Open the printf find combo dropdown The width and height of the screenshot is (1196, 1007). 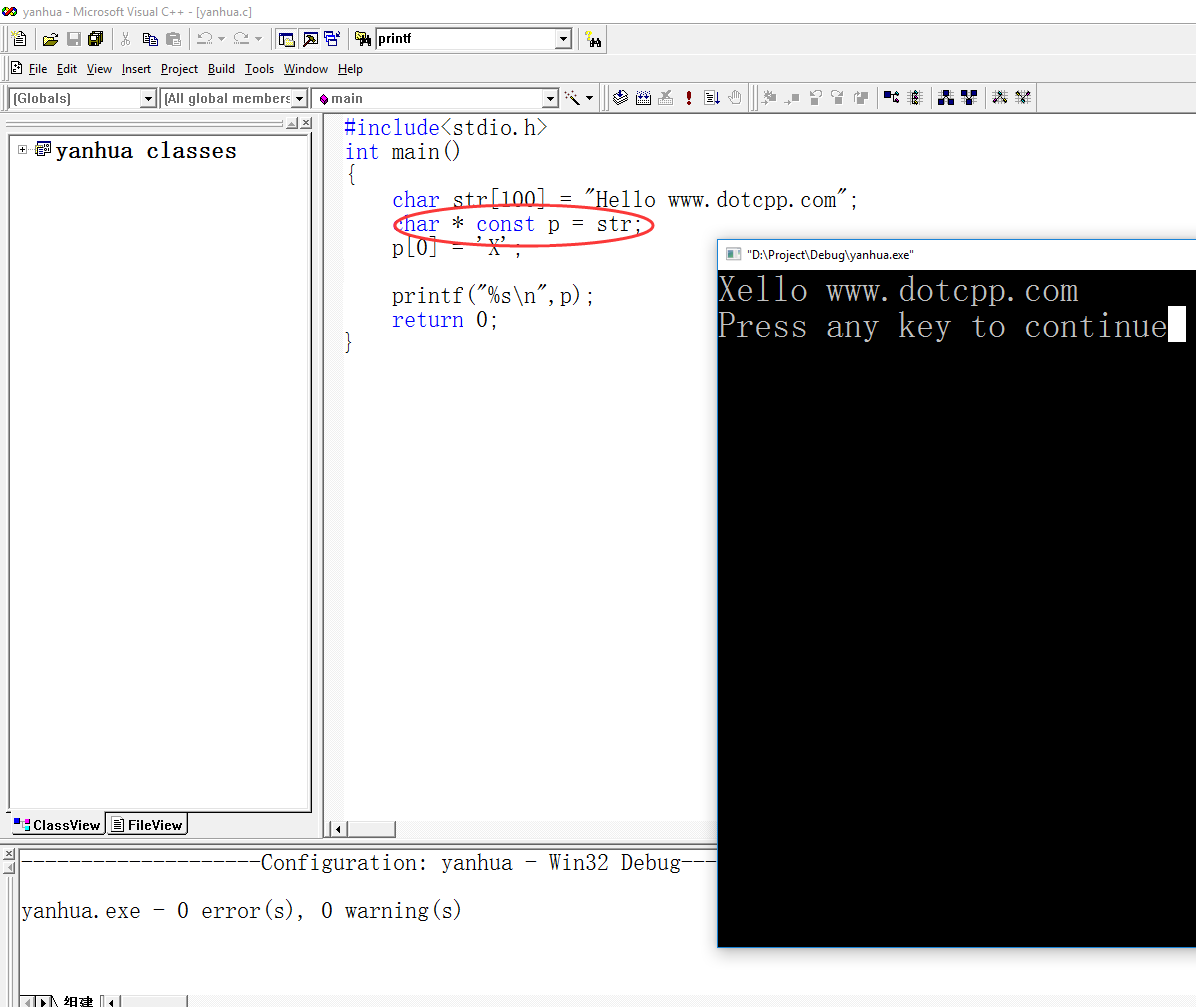coord(564,39)
